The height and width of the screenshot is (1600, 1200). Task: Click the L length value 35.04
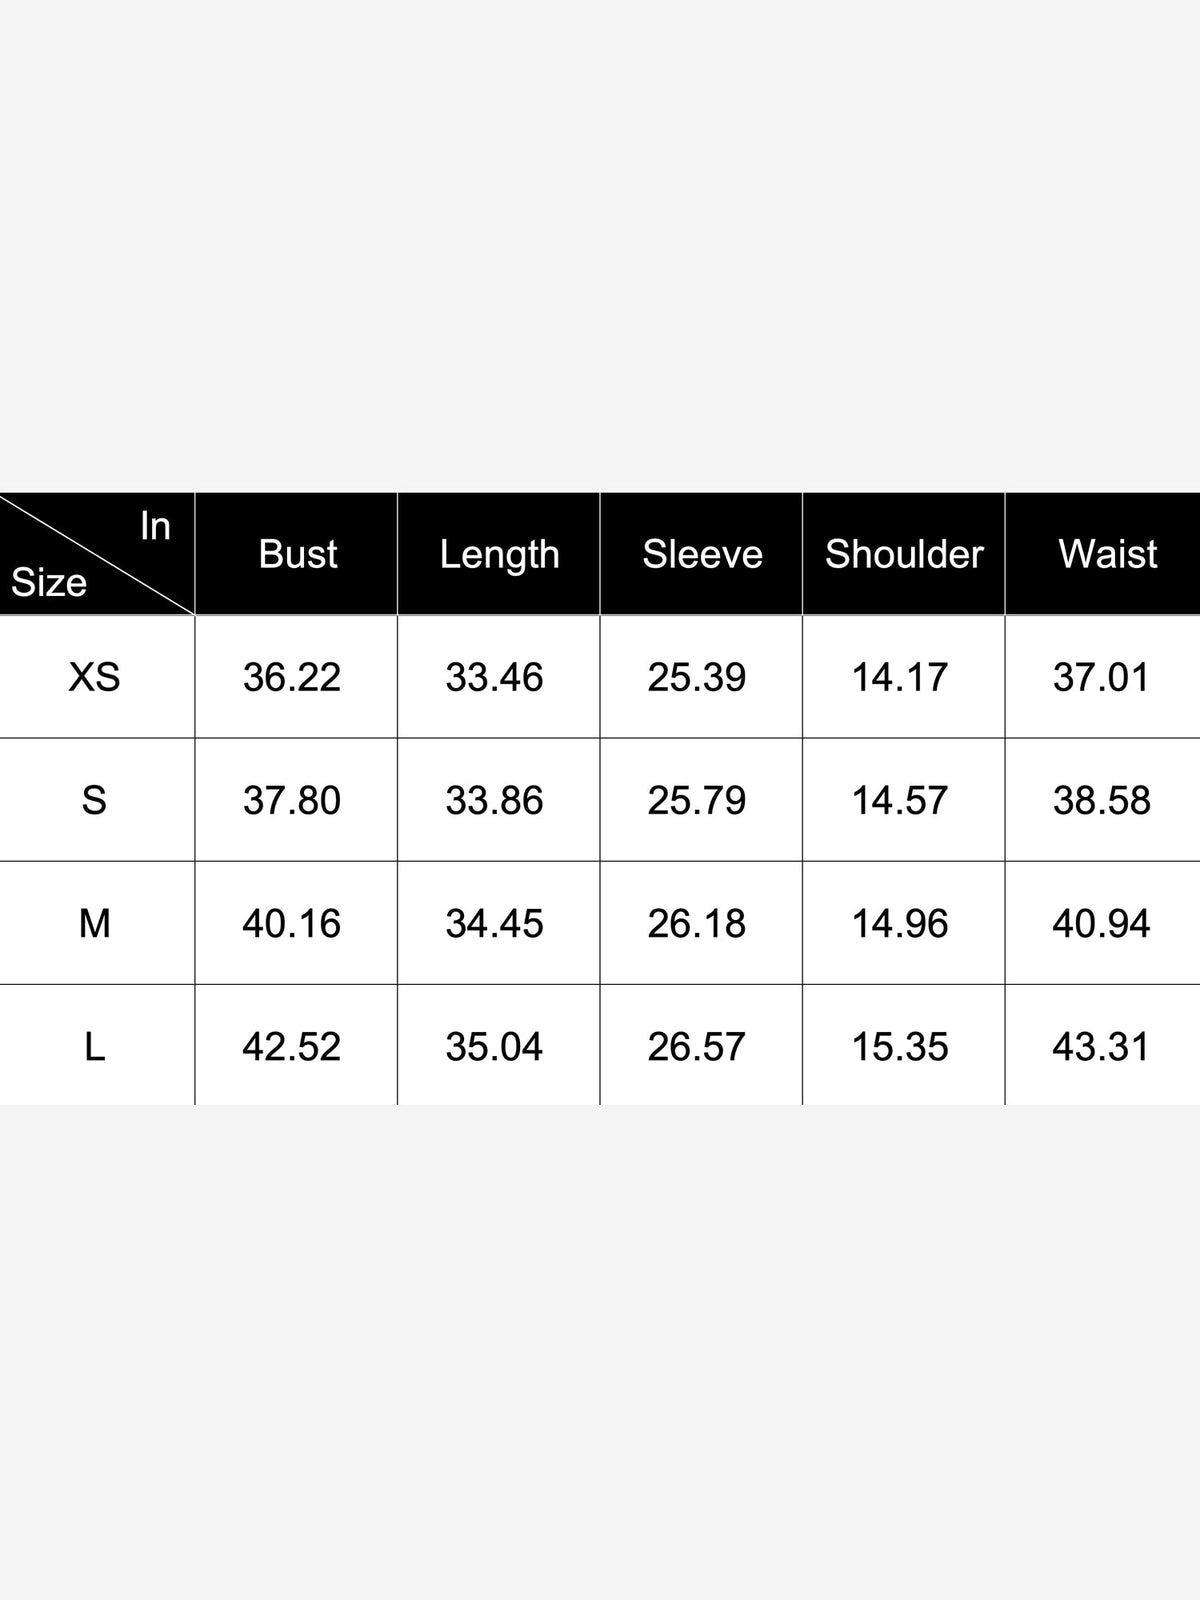(x=494, y=1046)
